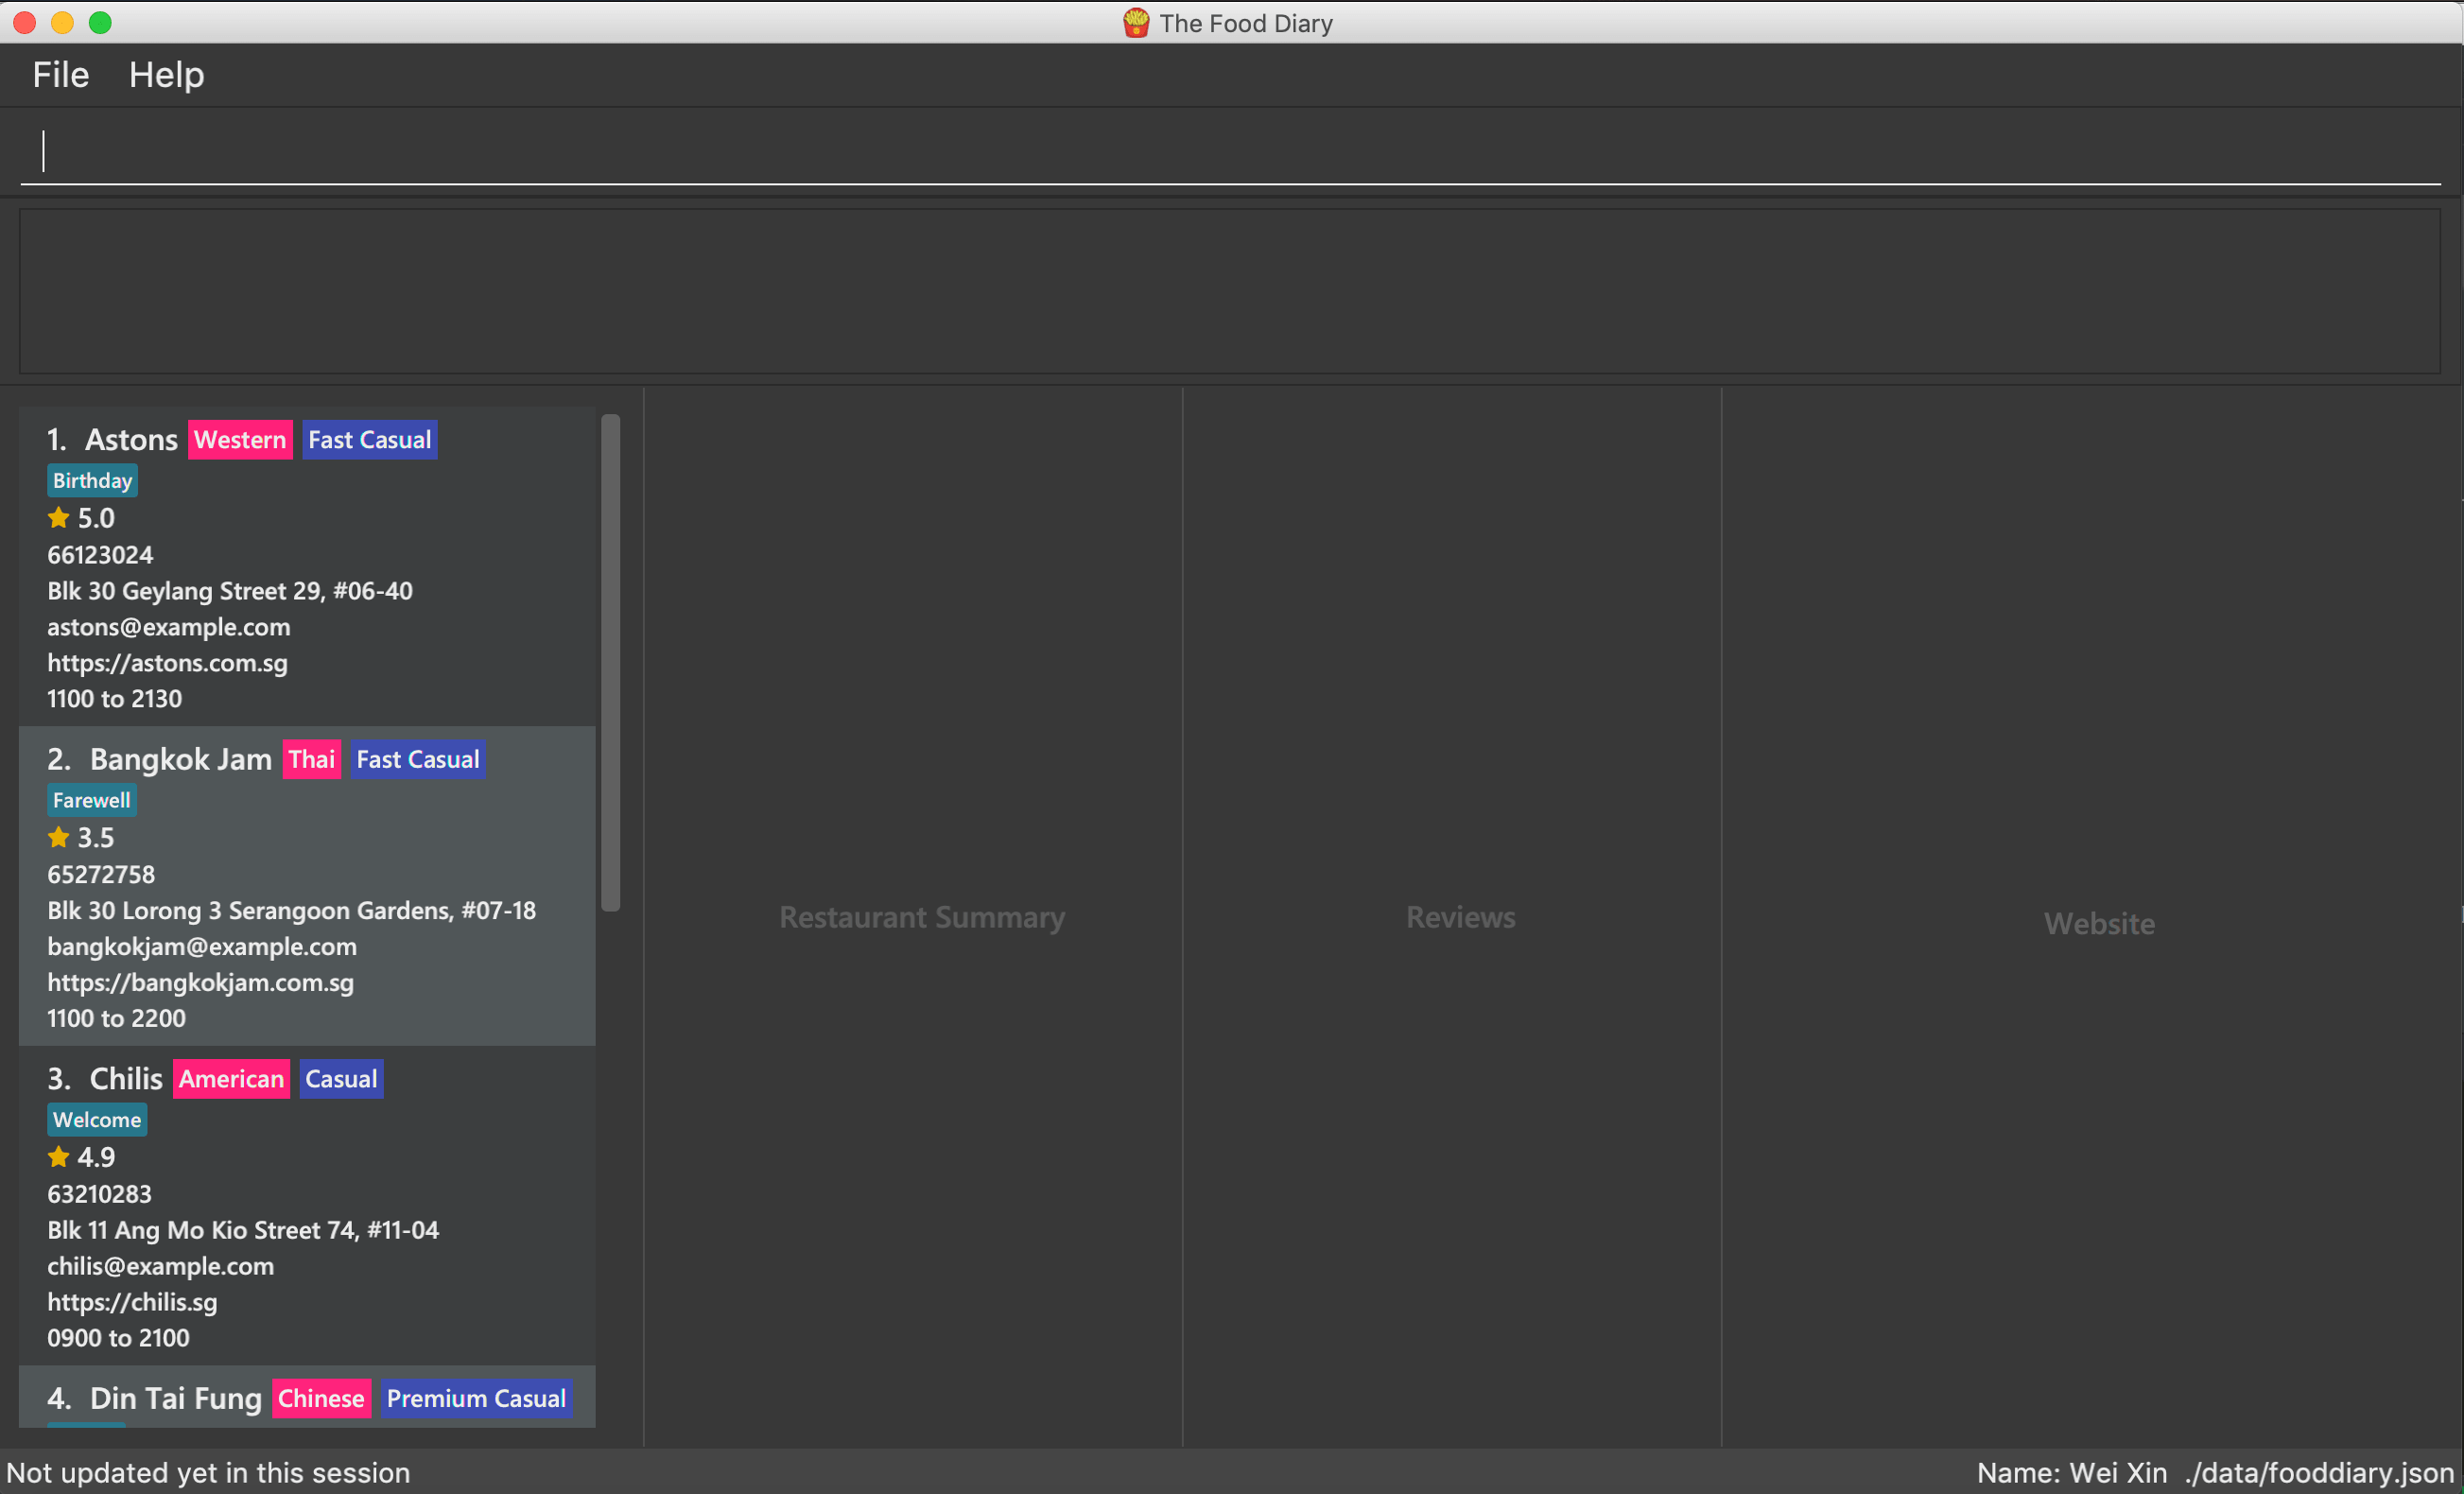Click the Farewell tag
Screen dimensions: 2464x1494
[92, 800]
